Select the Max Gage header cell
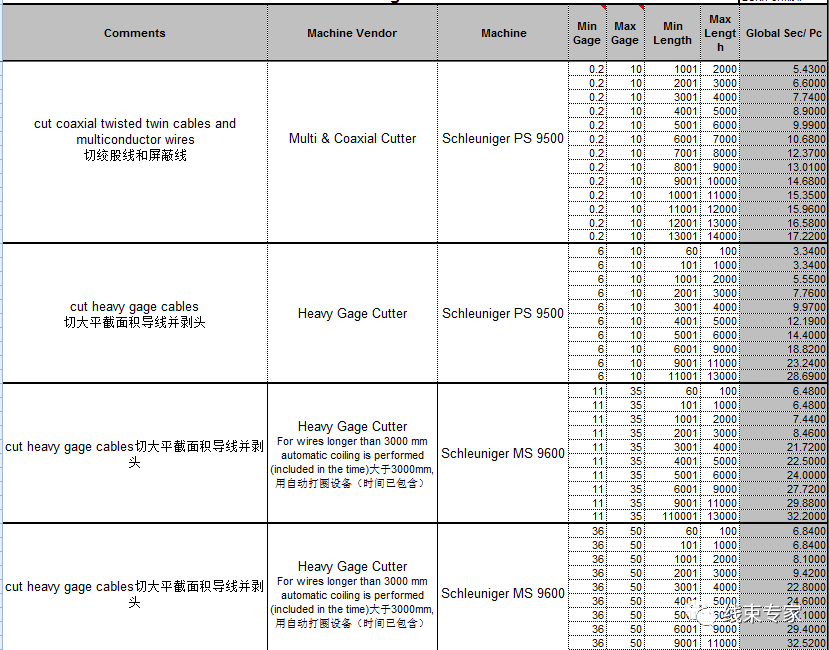The width and height of the screenshot is (829, 650). point(625,33)
